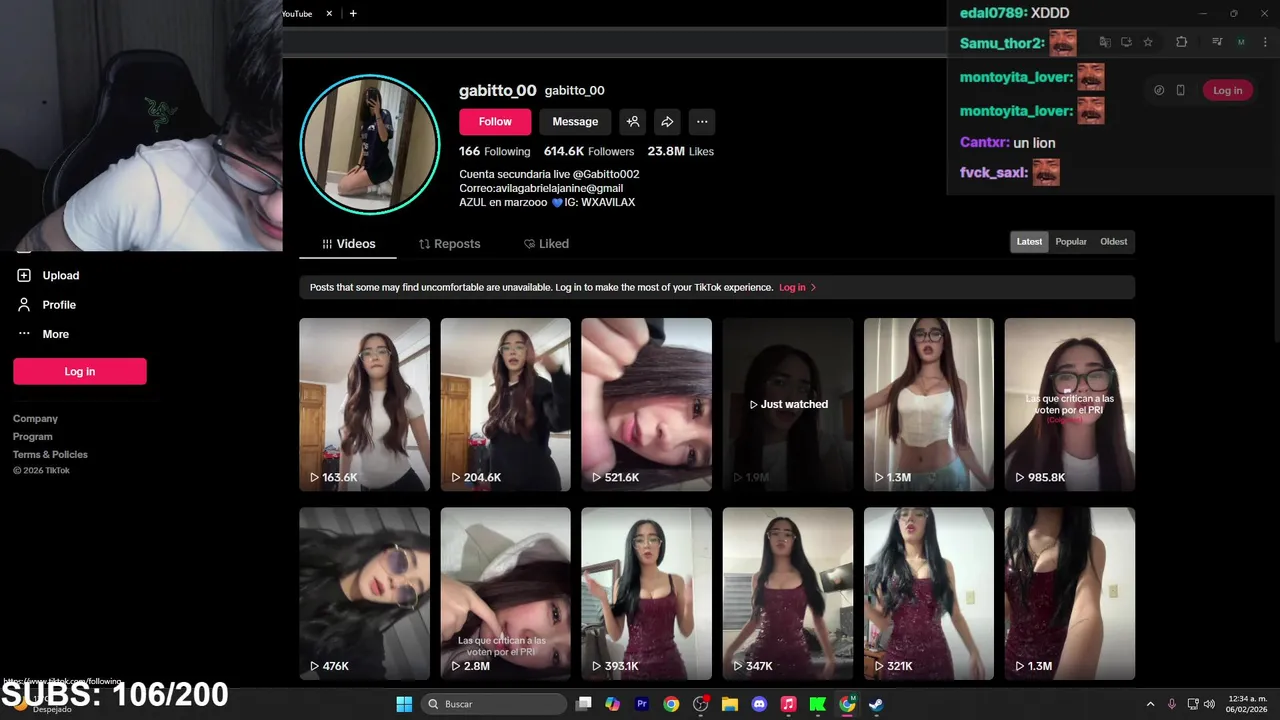
Task: Click the volume icon in system tray
Action: (x=1209, y=704)
